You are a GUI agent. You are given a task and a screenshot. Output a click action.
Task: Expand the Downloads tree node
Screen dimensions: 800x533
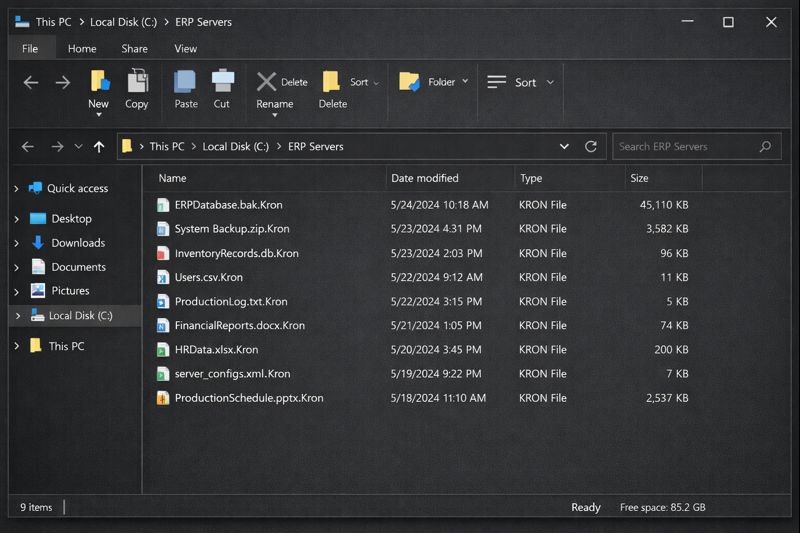tap(17, 243)
